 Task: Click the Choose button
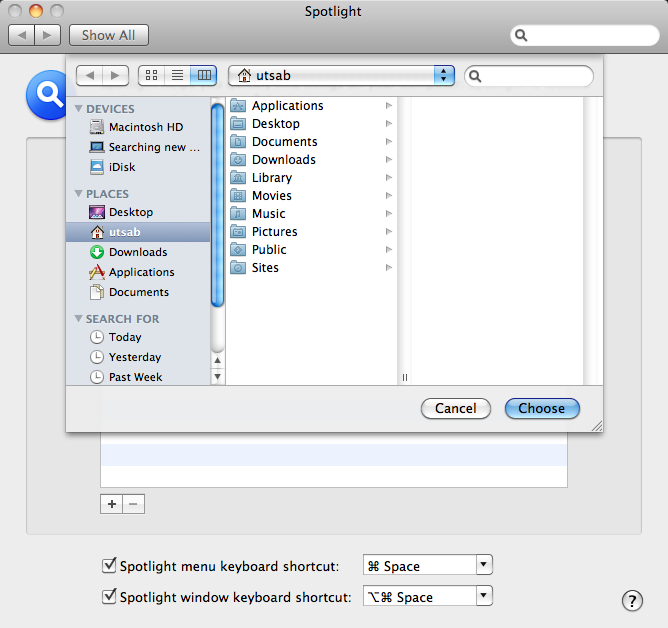[542, 409]
